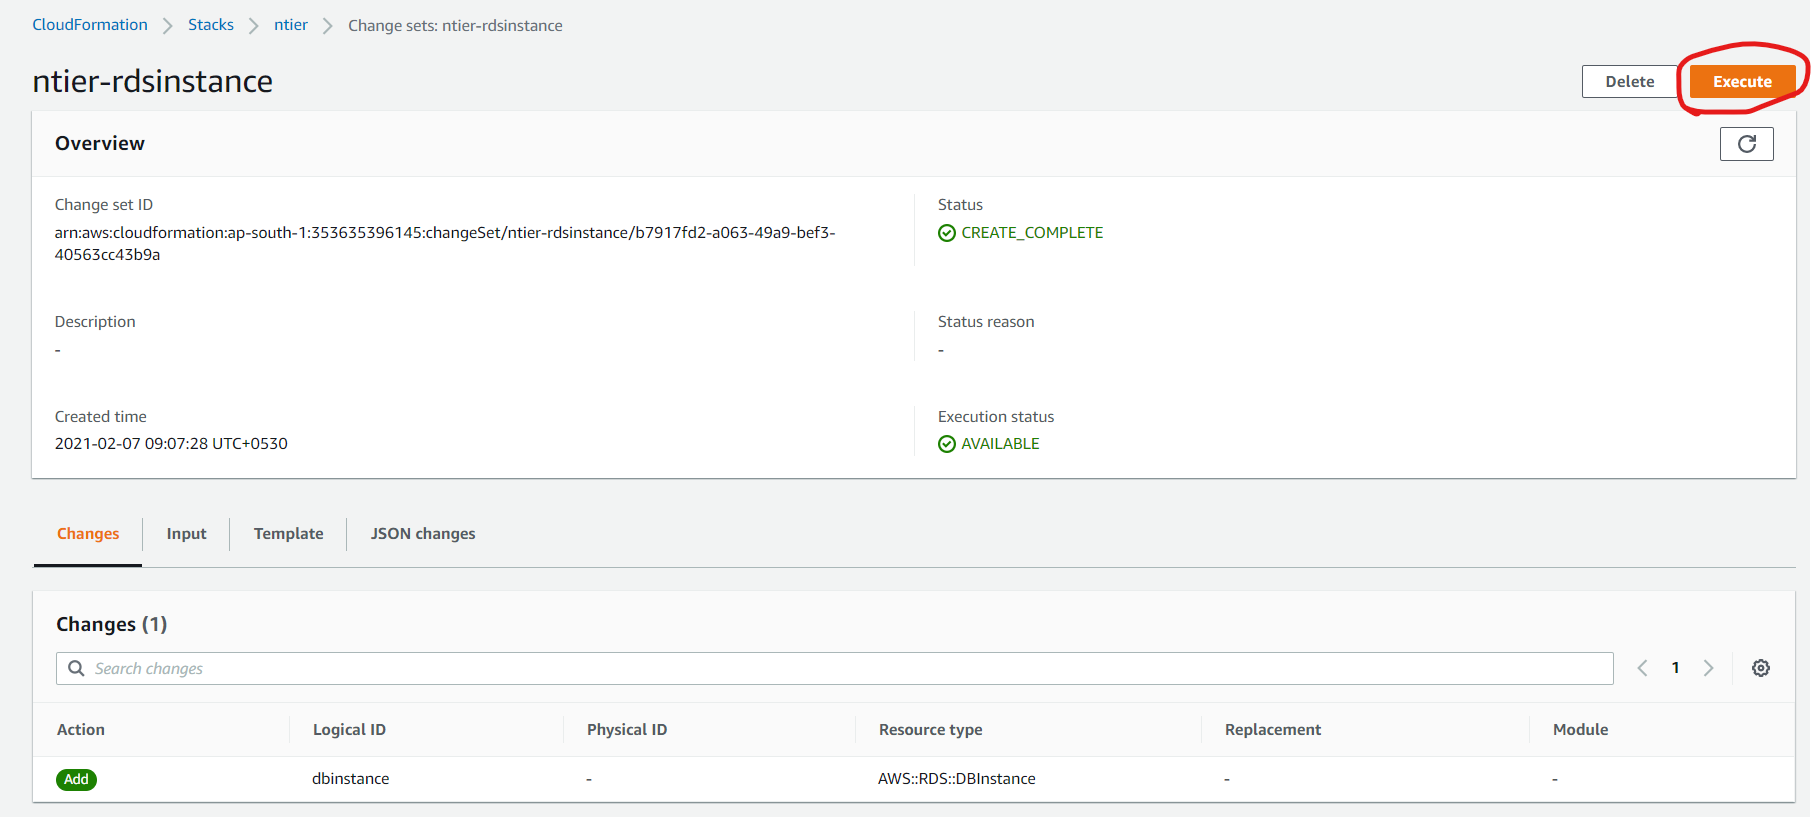
Task: Select the AWS::RDS::DBInstance resource type cell
Action: click(x=957, y=779)
